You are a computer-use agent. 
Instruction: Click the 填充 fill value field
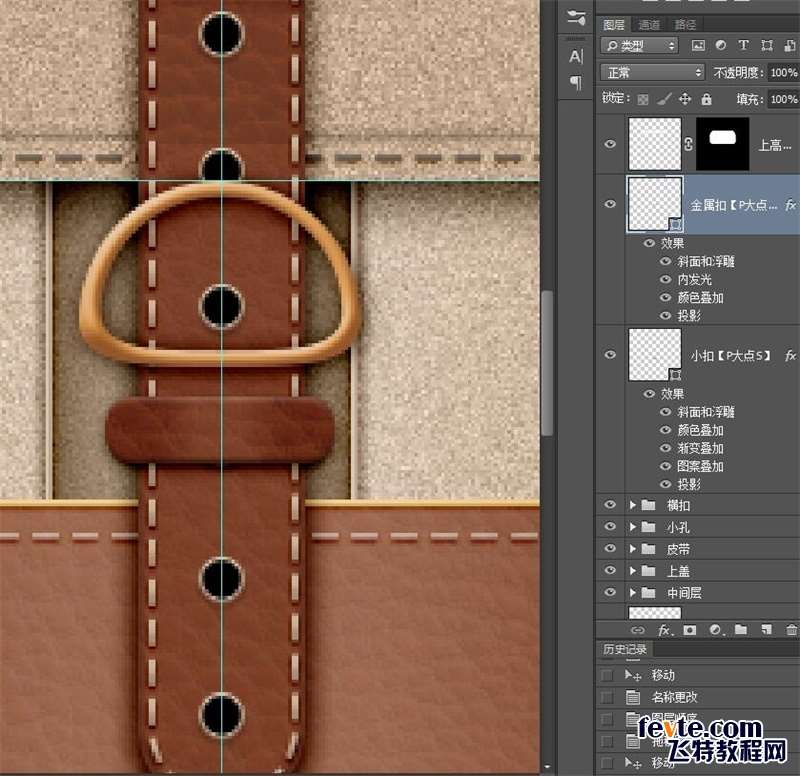click(784, 99)
